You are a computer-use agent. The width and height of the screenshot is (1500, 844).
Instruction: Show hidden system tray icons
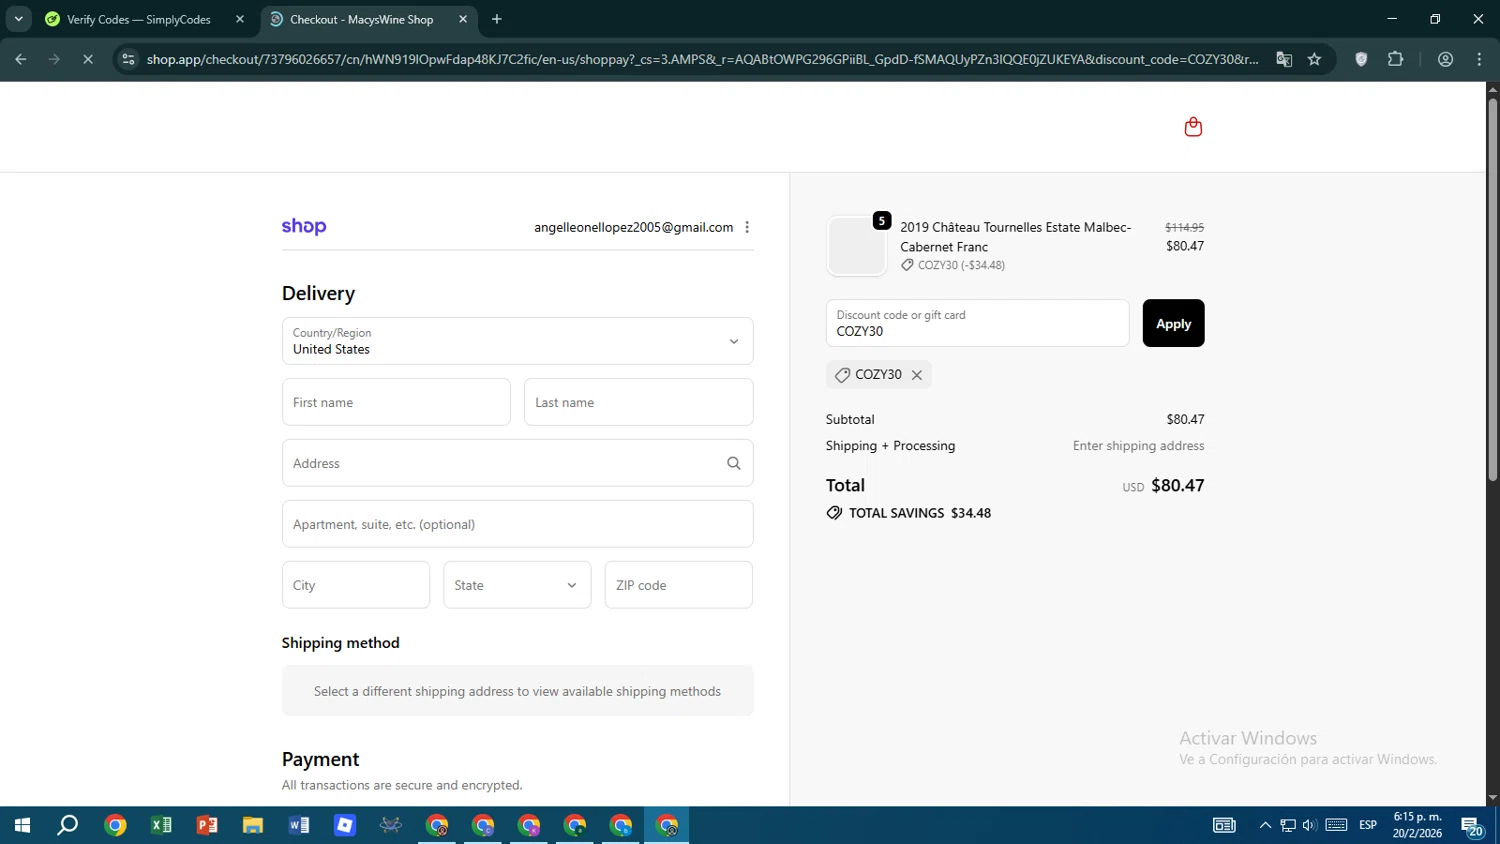point(1265,825)
